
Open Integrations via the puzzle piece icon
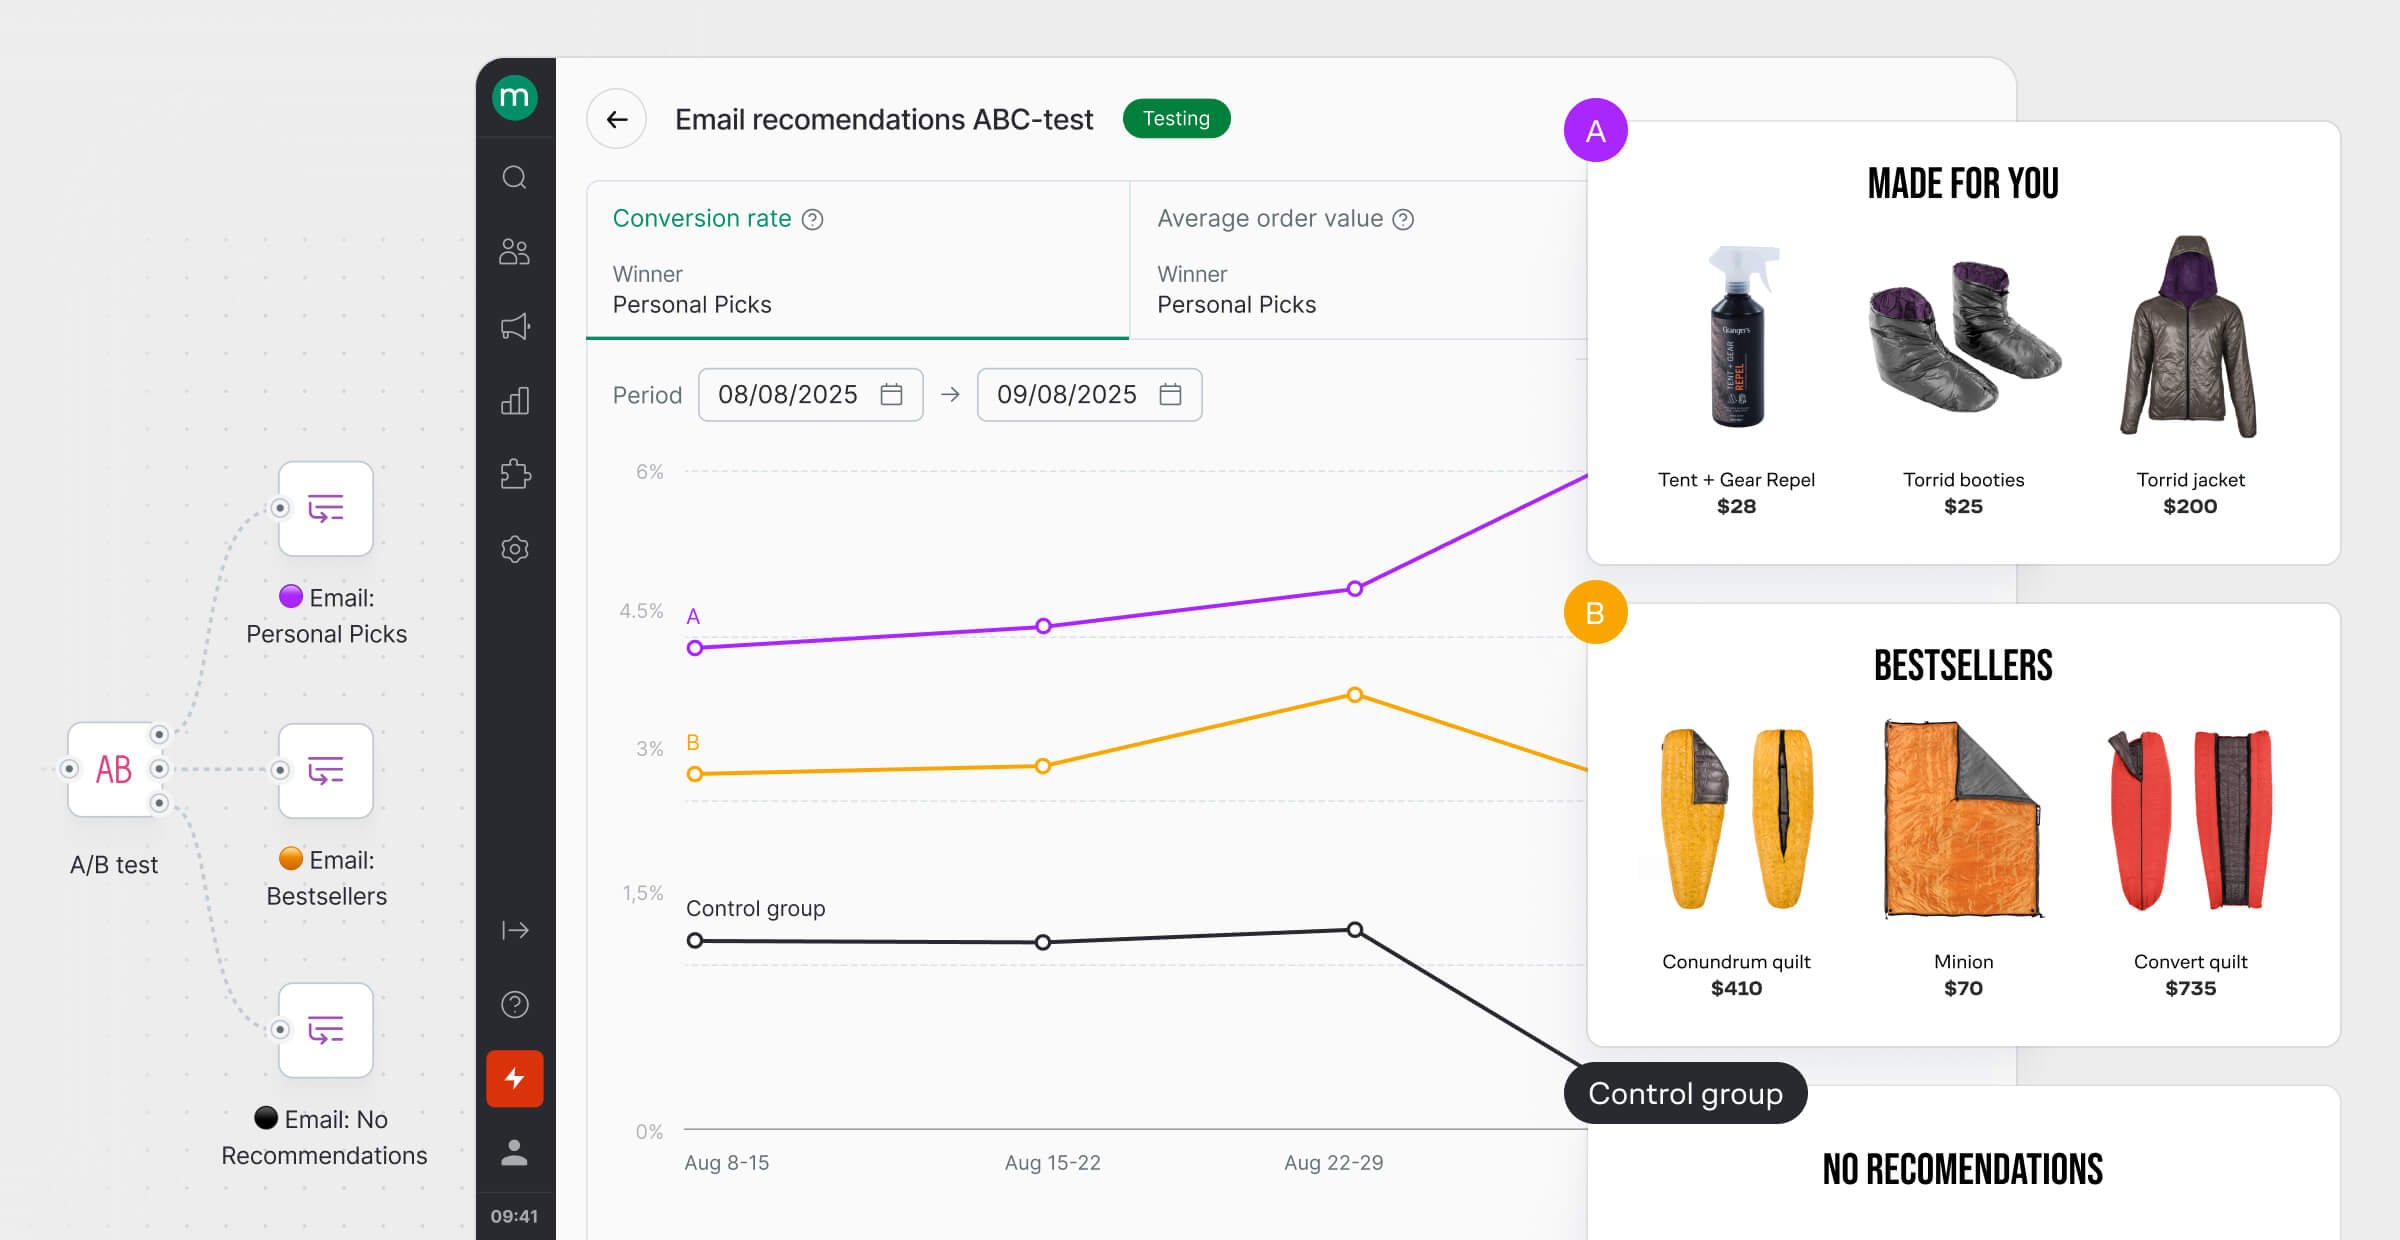pos(515,475)
